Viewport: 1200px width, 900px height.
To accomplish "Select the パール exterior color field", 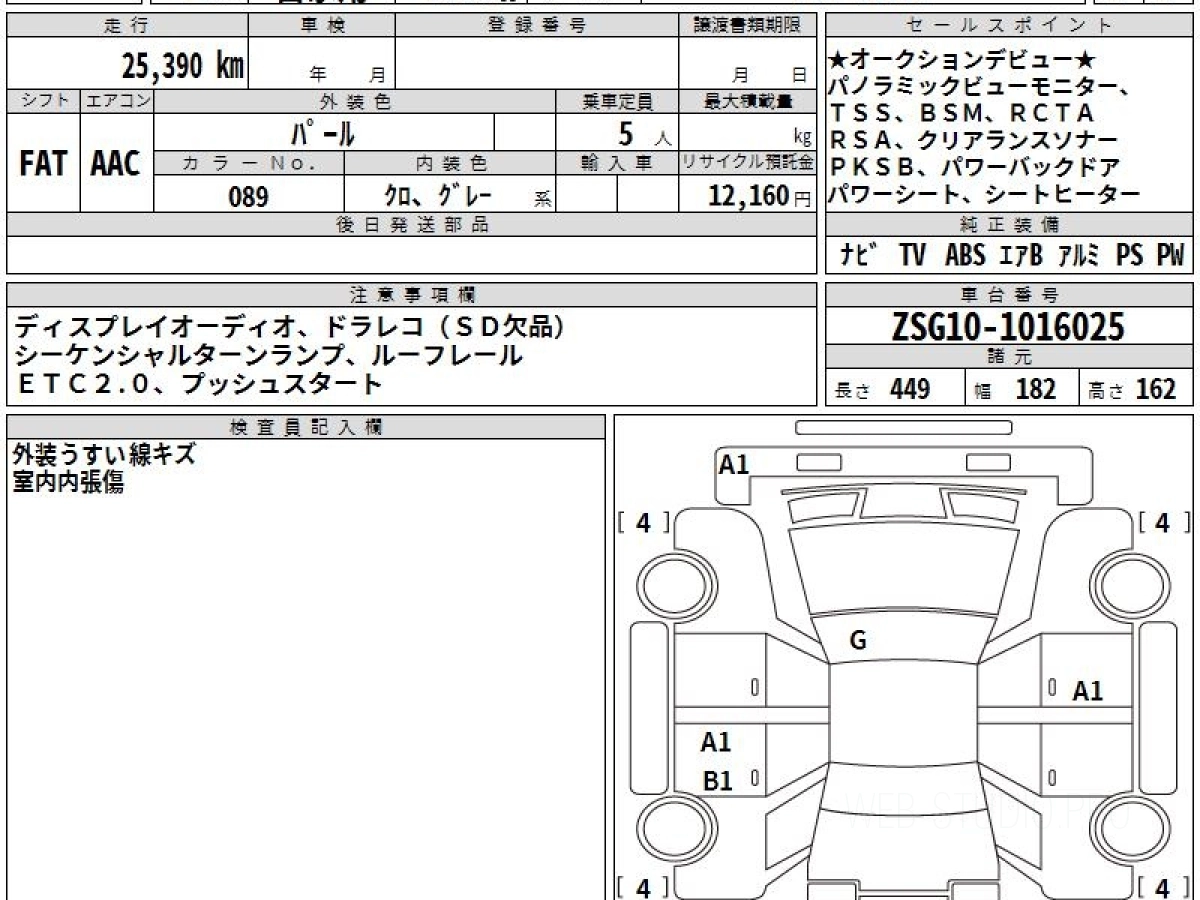I will tap(323, 132).
